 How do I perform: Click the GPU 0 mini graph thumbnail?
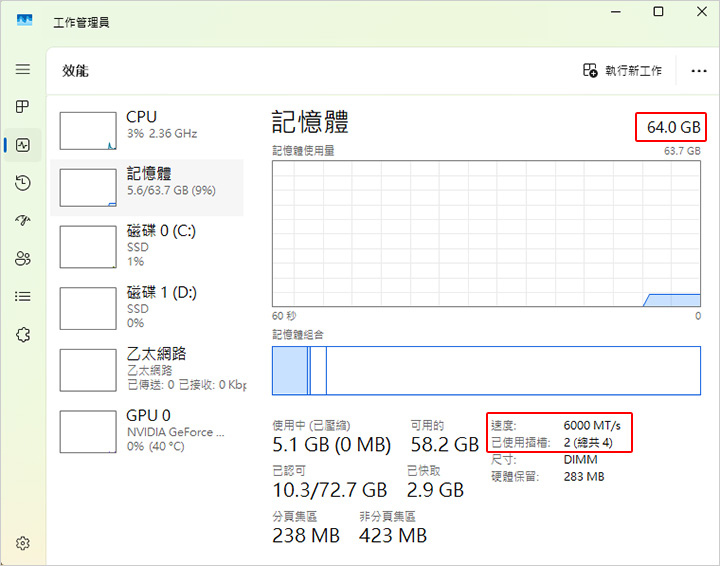point(88,432)
